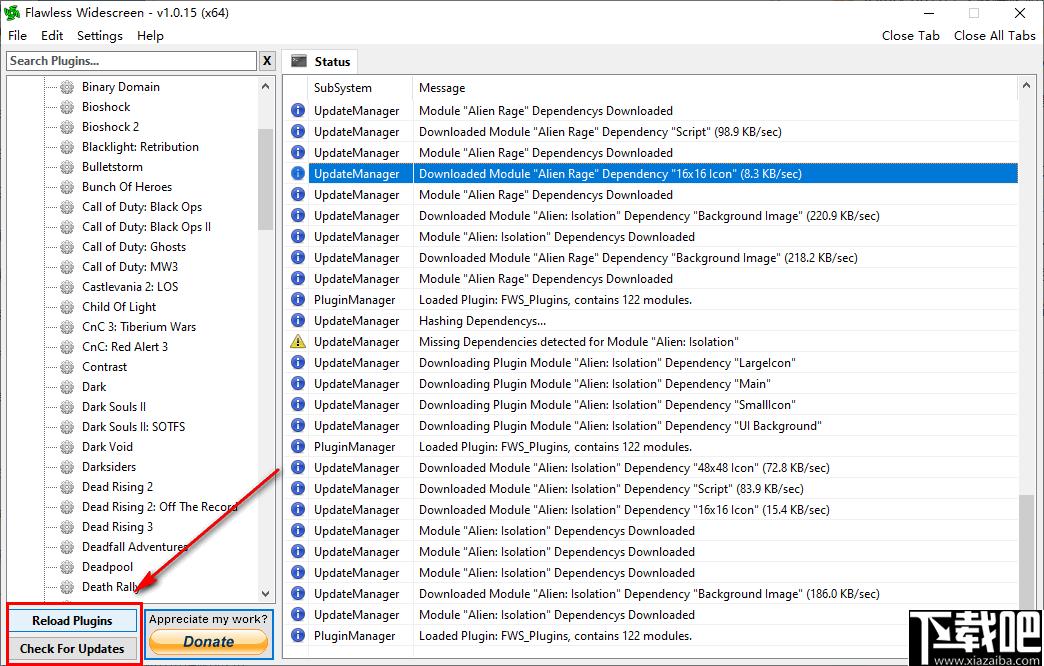This screenshot has height=666, width=1044.
Task: Click the warning icon on Missing Dependencies row
Action: coord(298,341)
